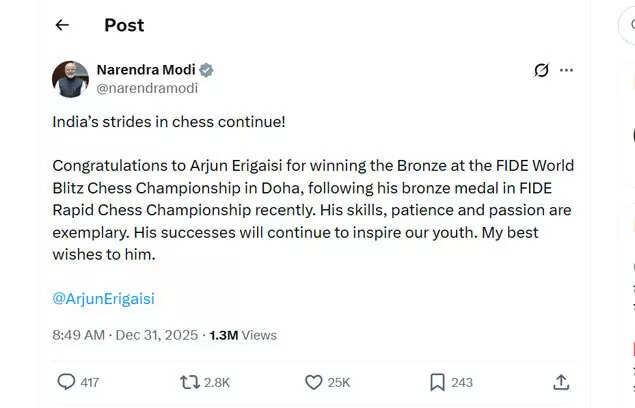This screenshot has height=408, width=635.
Task: Open the @ArjunErigaisi mention link
Action: coord(103,298)
